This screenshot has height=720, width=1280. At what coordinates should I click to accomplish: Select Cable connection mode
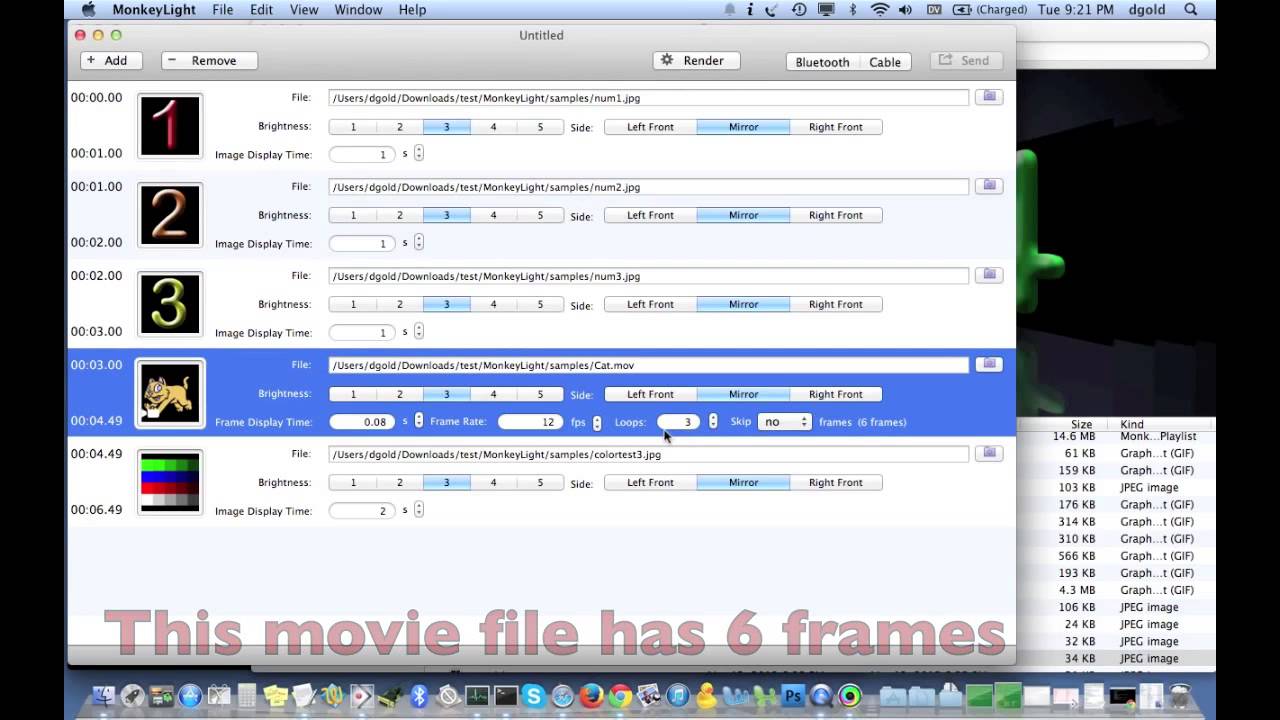tap(885, 62)
